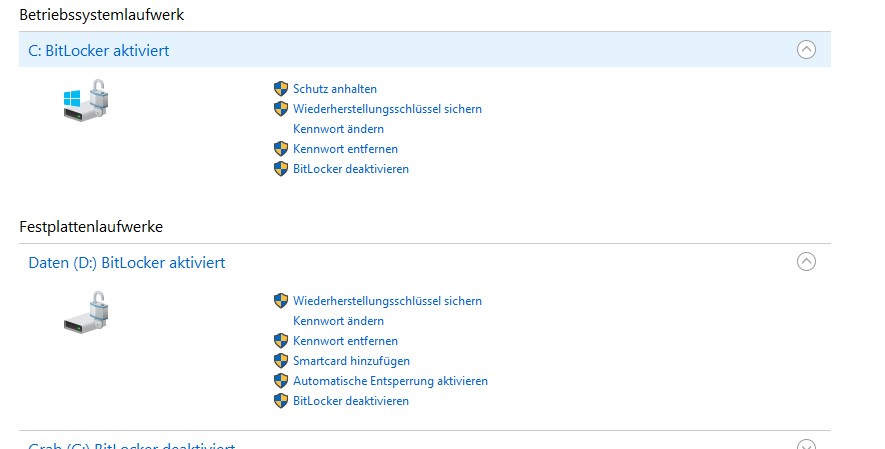Click the shield icon beside Smartcard hinzufügen

point(281,361)
